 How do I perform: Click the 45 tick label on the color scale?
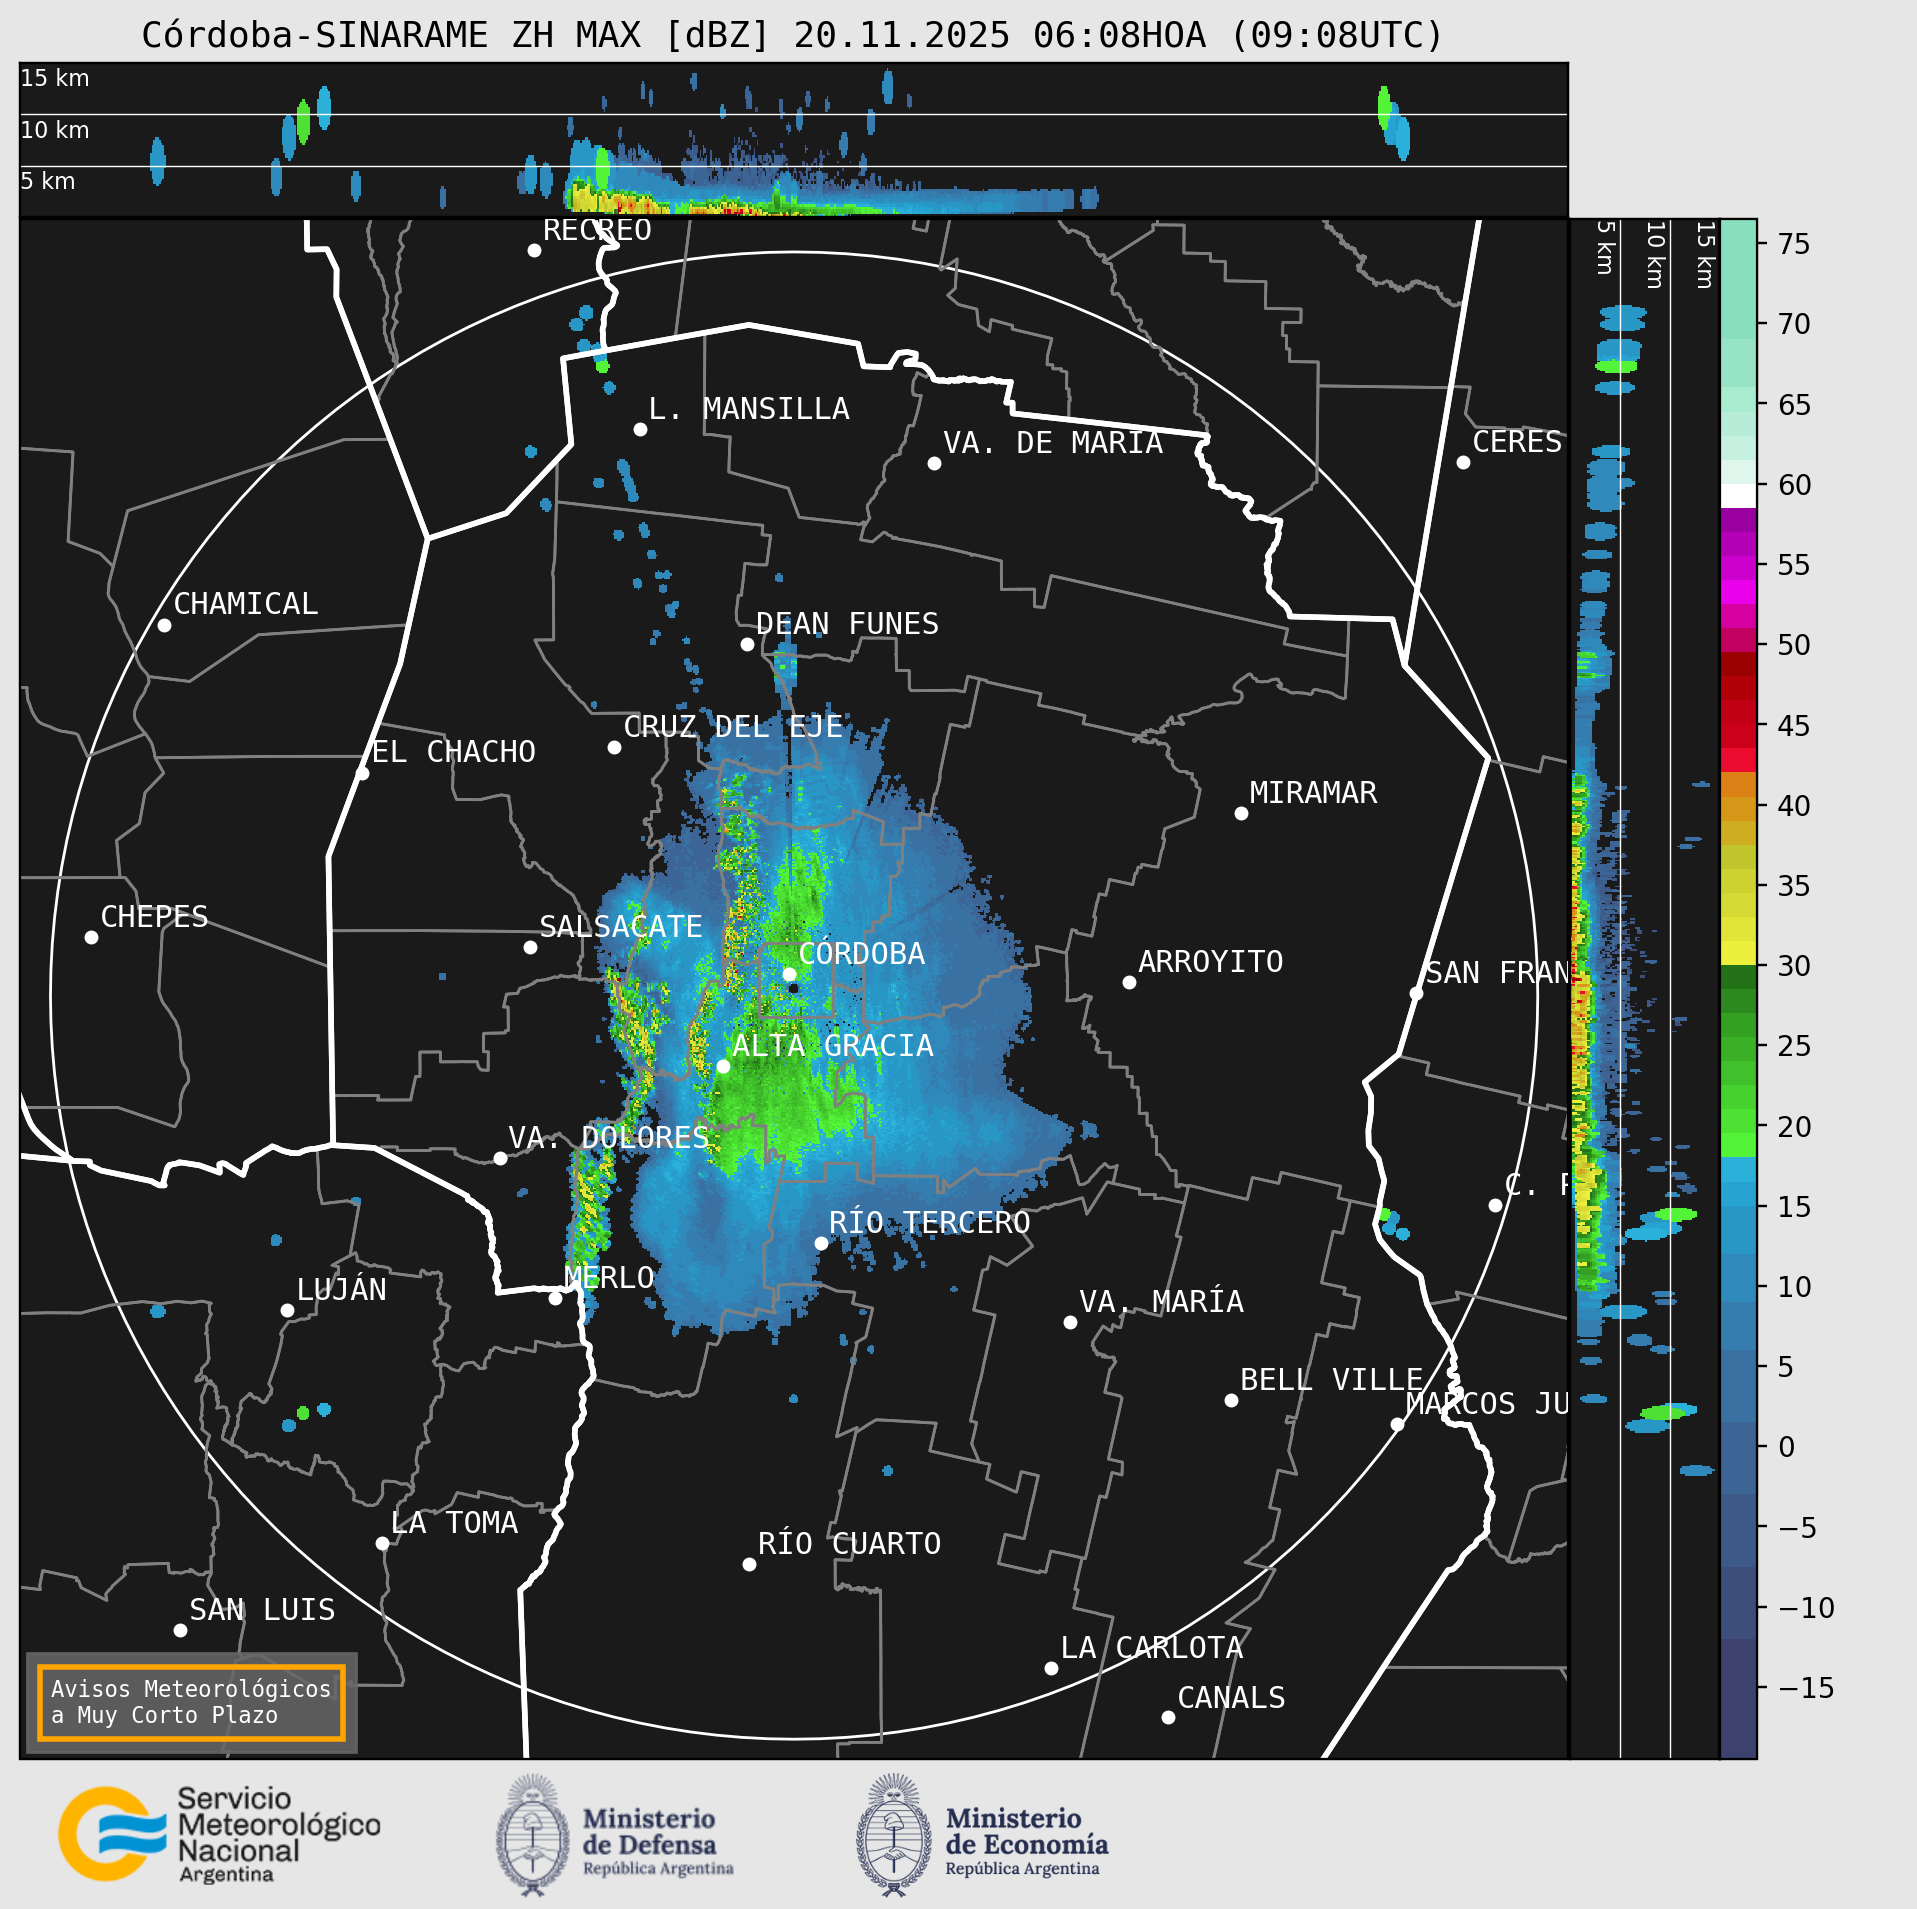(1794, 726)
